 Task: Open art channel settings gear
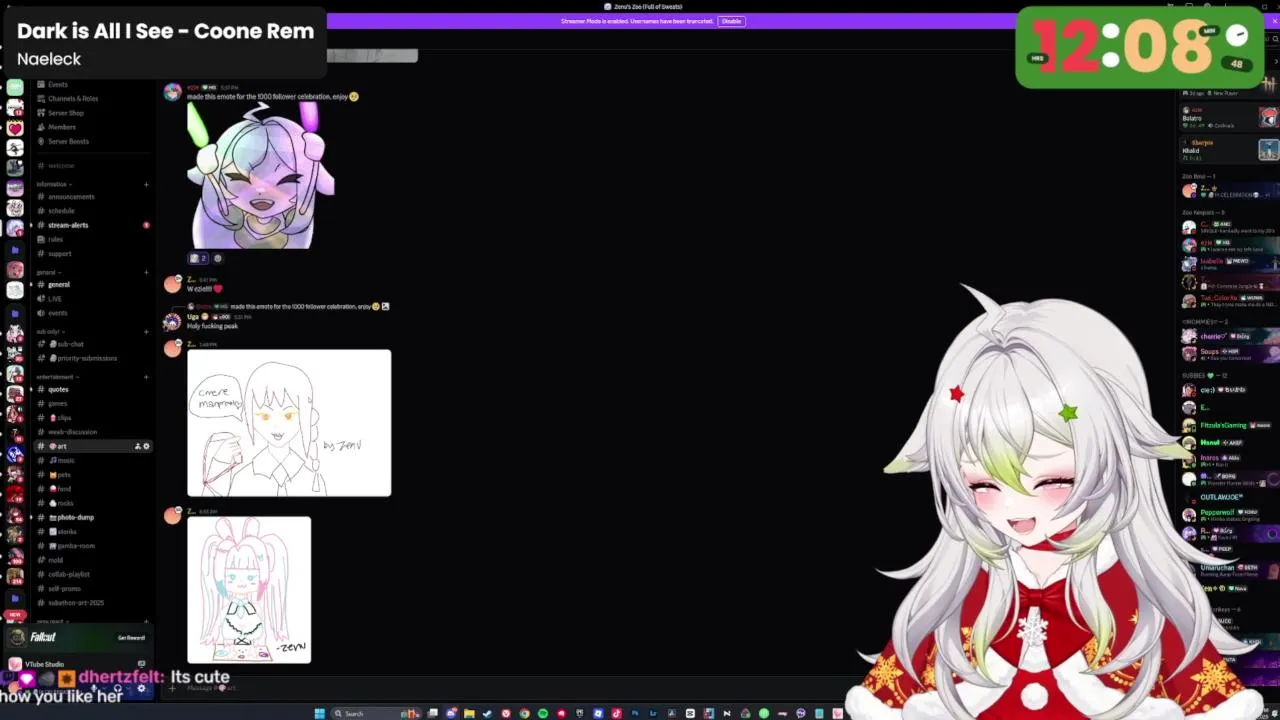pyautogui.click(x=146, y=446)
